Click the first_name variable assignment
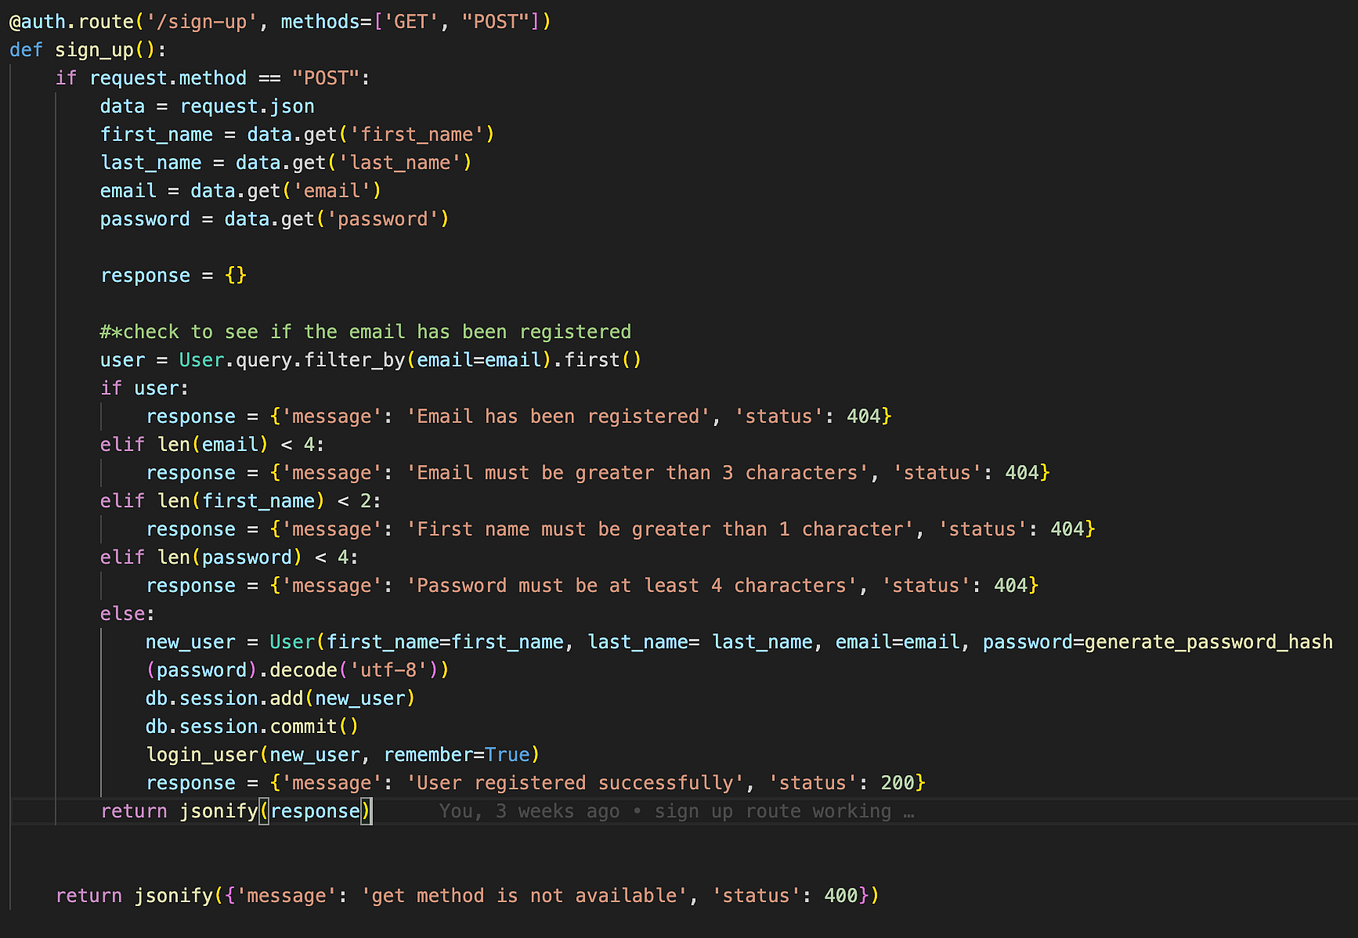 (156, 134)
